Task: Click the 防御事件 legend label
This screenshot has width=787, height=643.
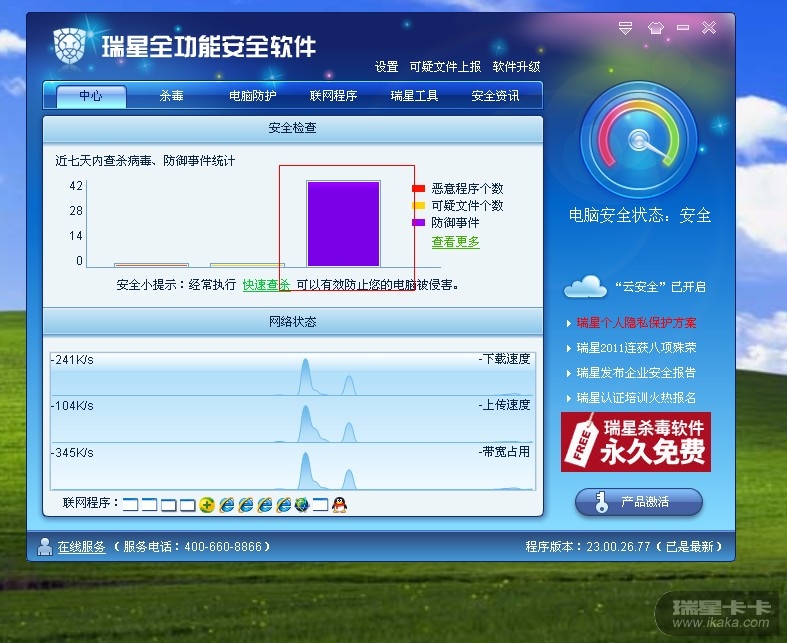Action: (455, 222)
